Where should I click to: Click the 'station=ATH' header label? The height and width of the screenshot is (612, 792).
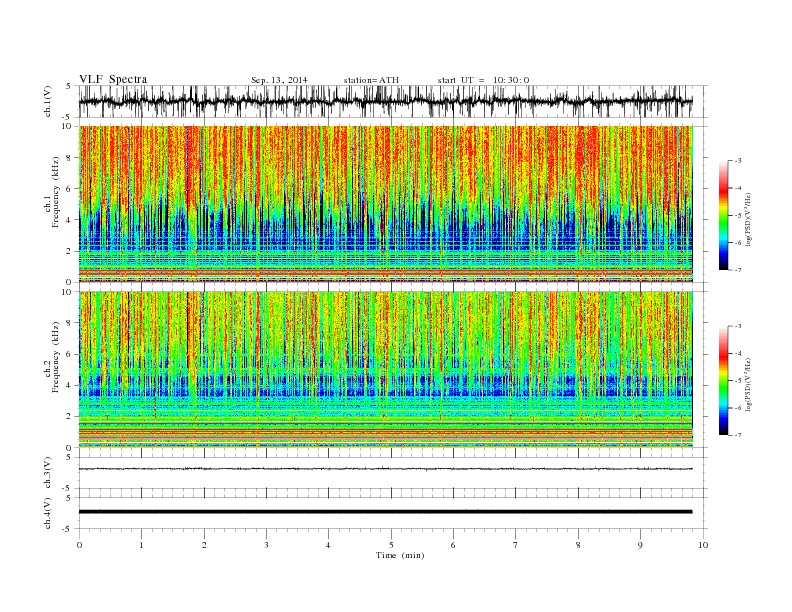pyautogui.click(x=371, y=80)
